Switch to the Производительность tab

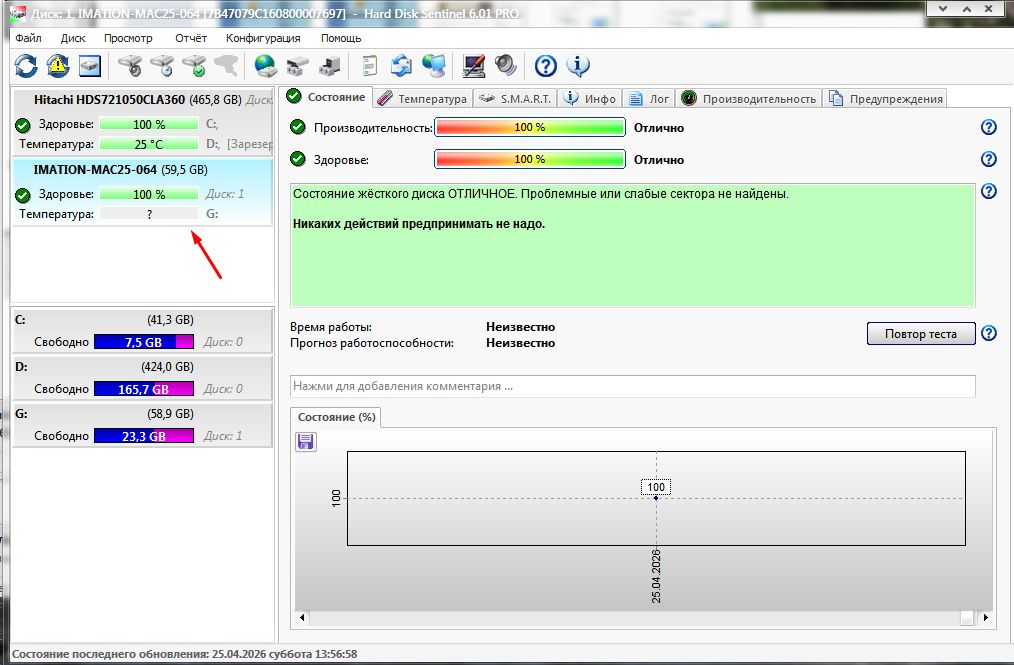tap(750, 98)
